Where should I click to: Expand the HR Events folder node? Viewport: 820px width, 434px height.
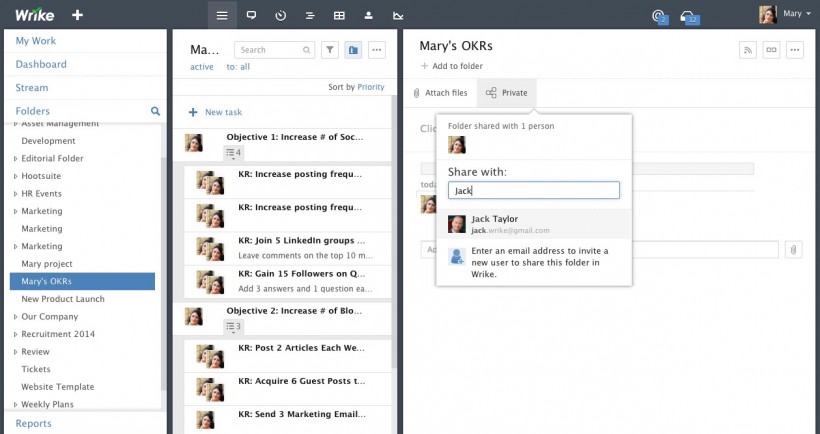(16, 193)
